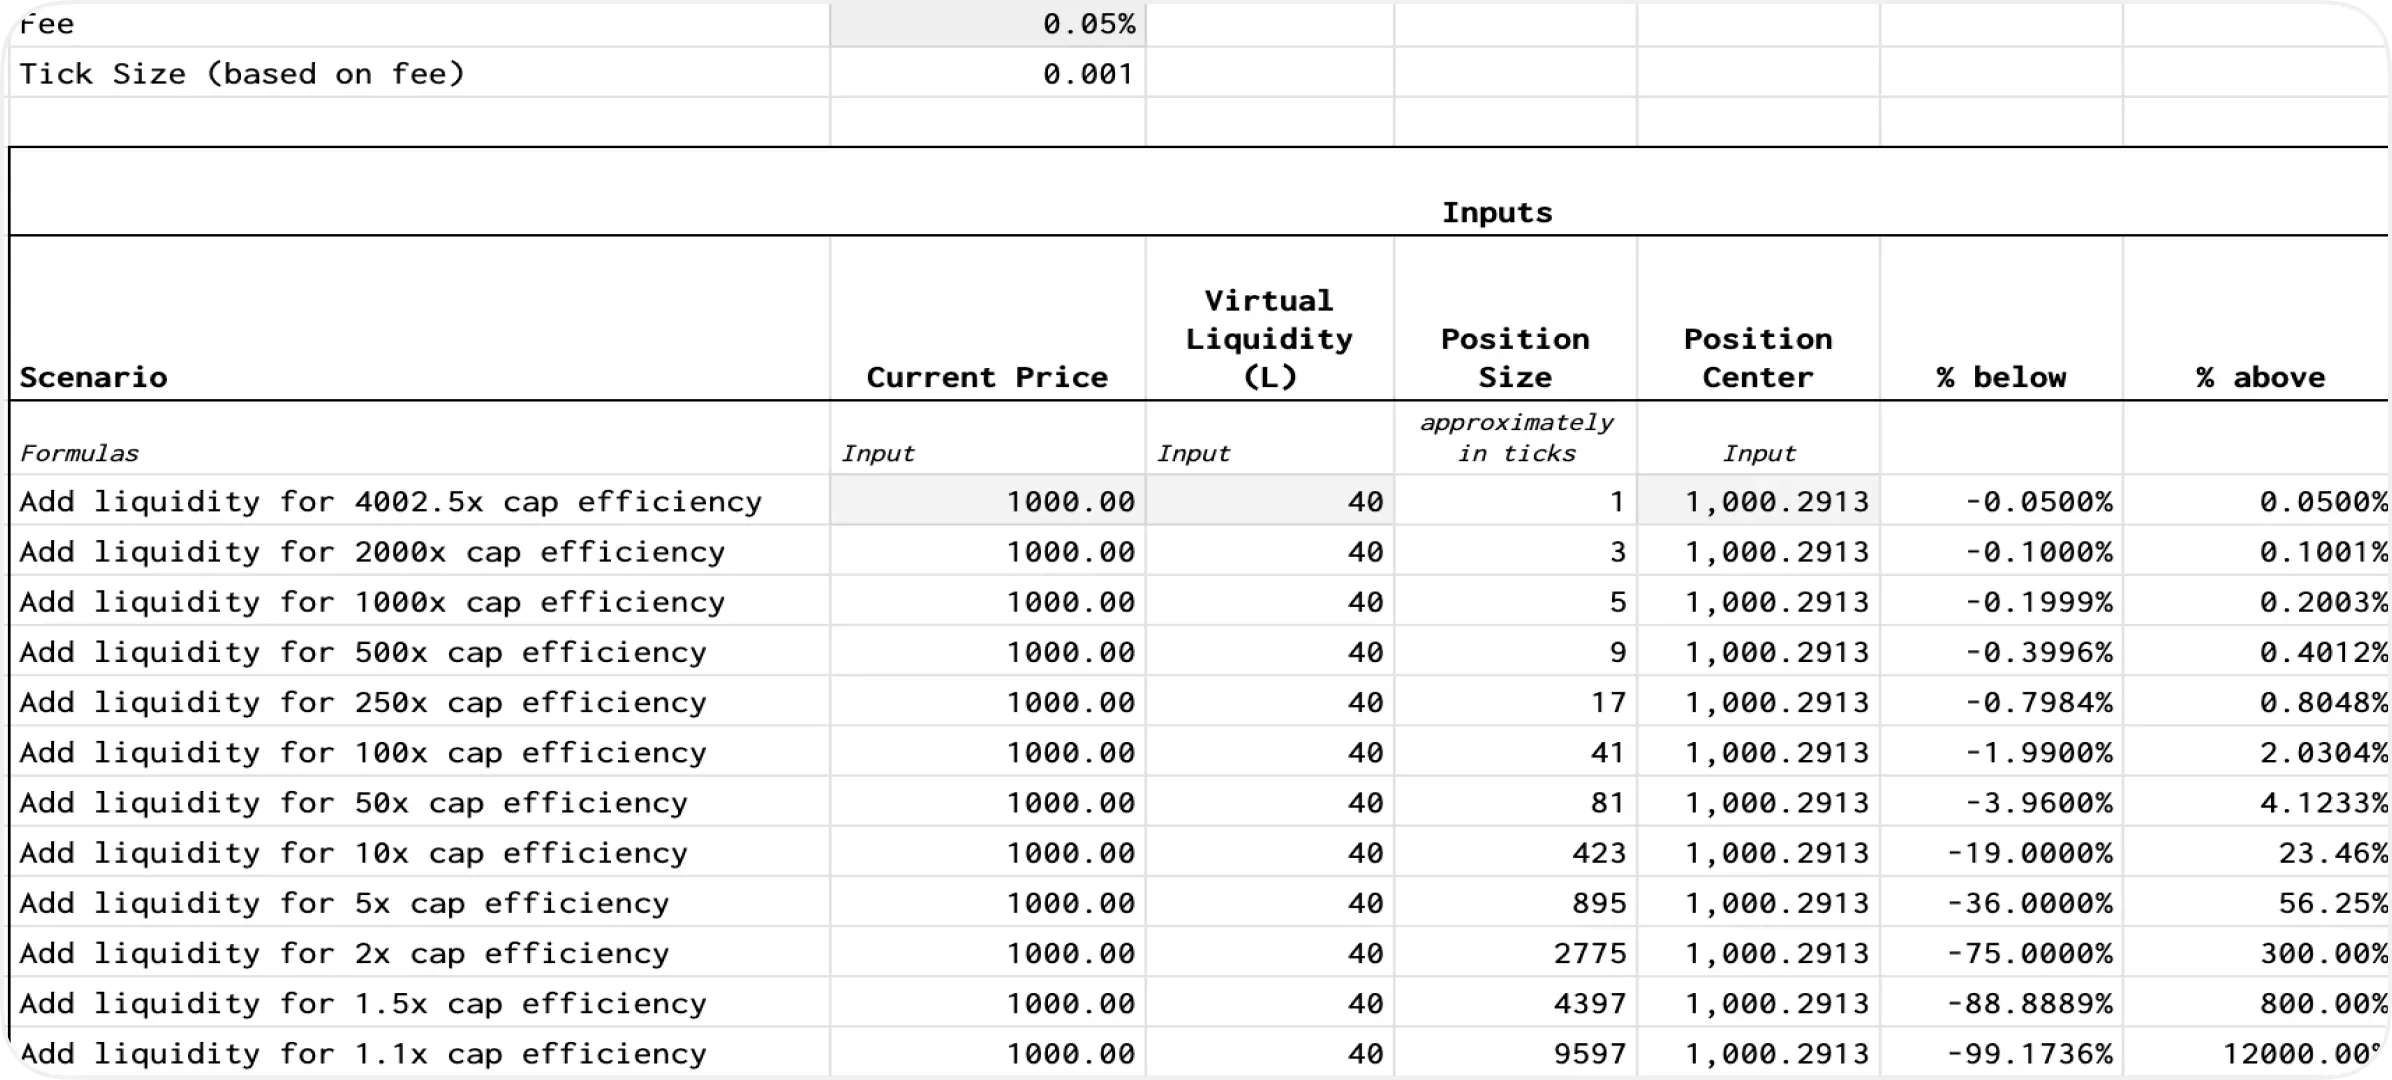2392x1080 pixels.
Task: Click position size 2775 cell
Action: point(1516,952)
